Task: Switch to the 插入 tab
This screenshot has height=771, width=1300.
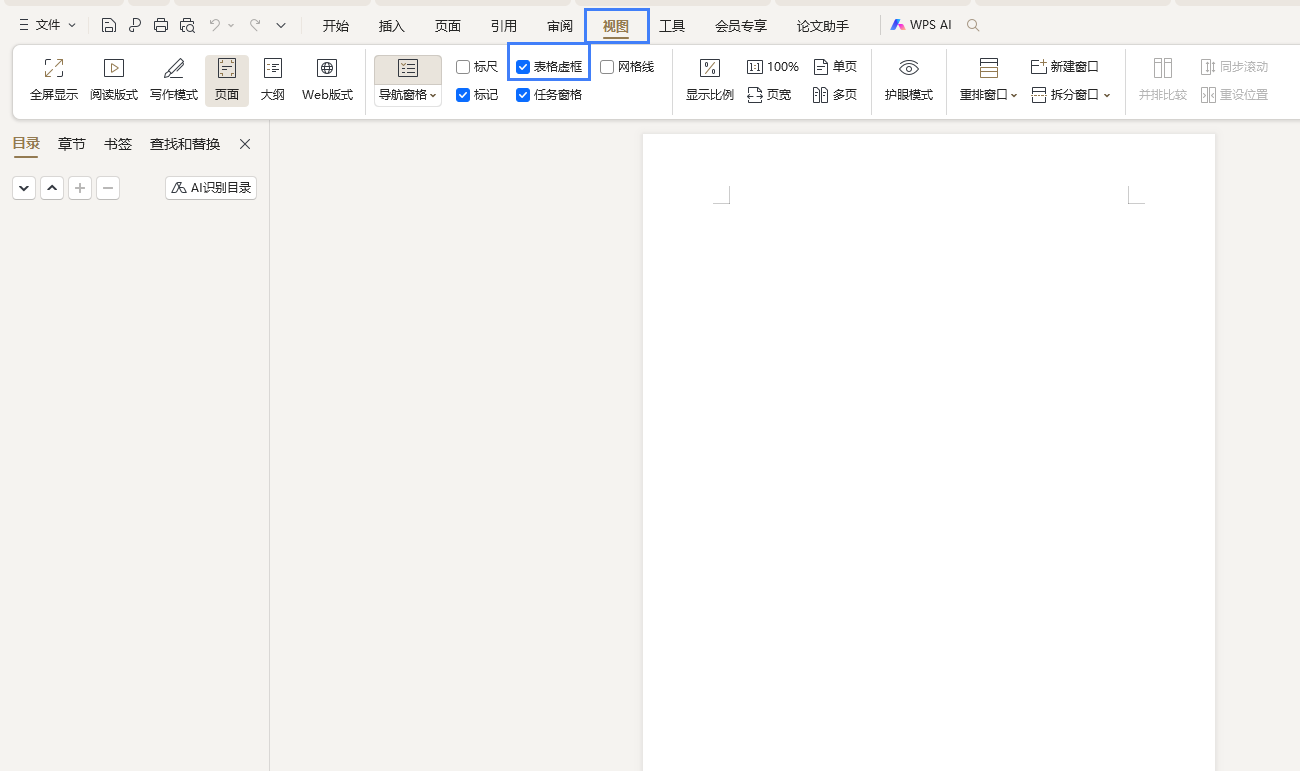Action: [x=392, y=26]
